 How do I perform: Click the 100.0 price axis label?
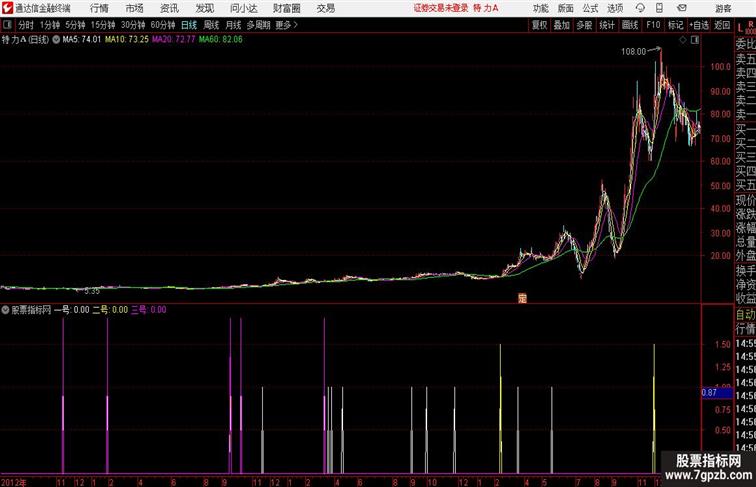[x=721, y=67]
